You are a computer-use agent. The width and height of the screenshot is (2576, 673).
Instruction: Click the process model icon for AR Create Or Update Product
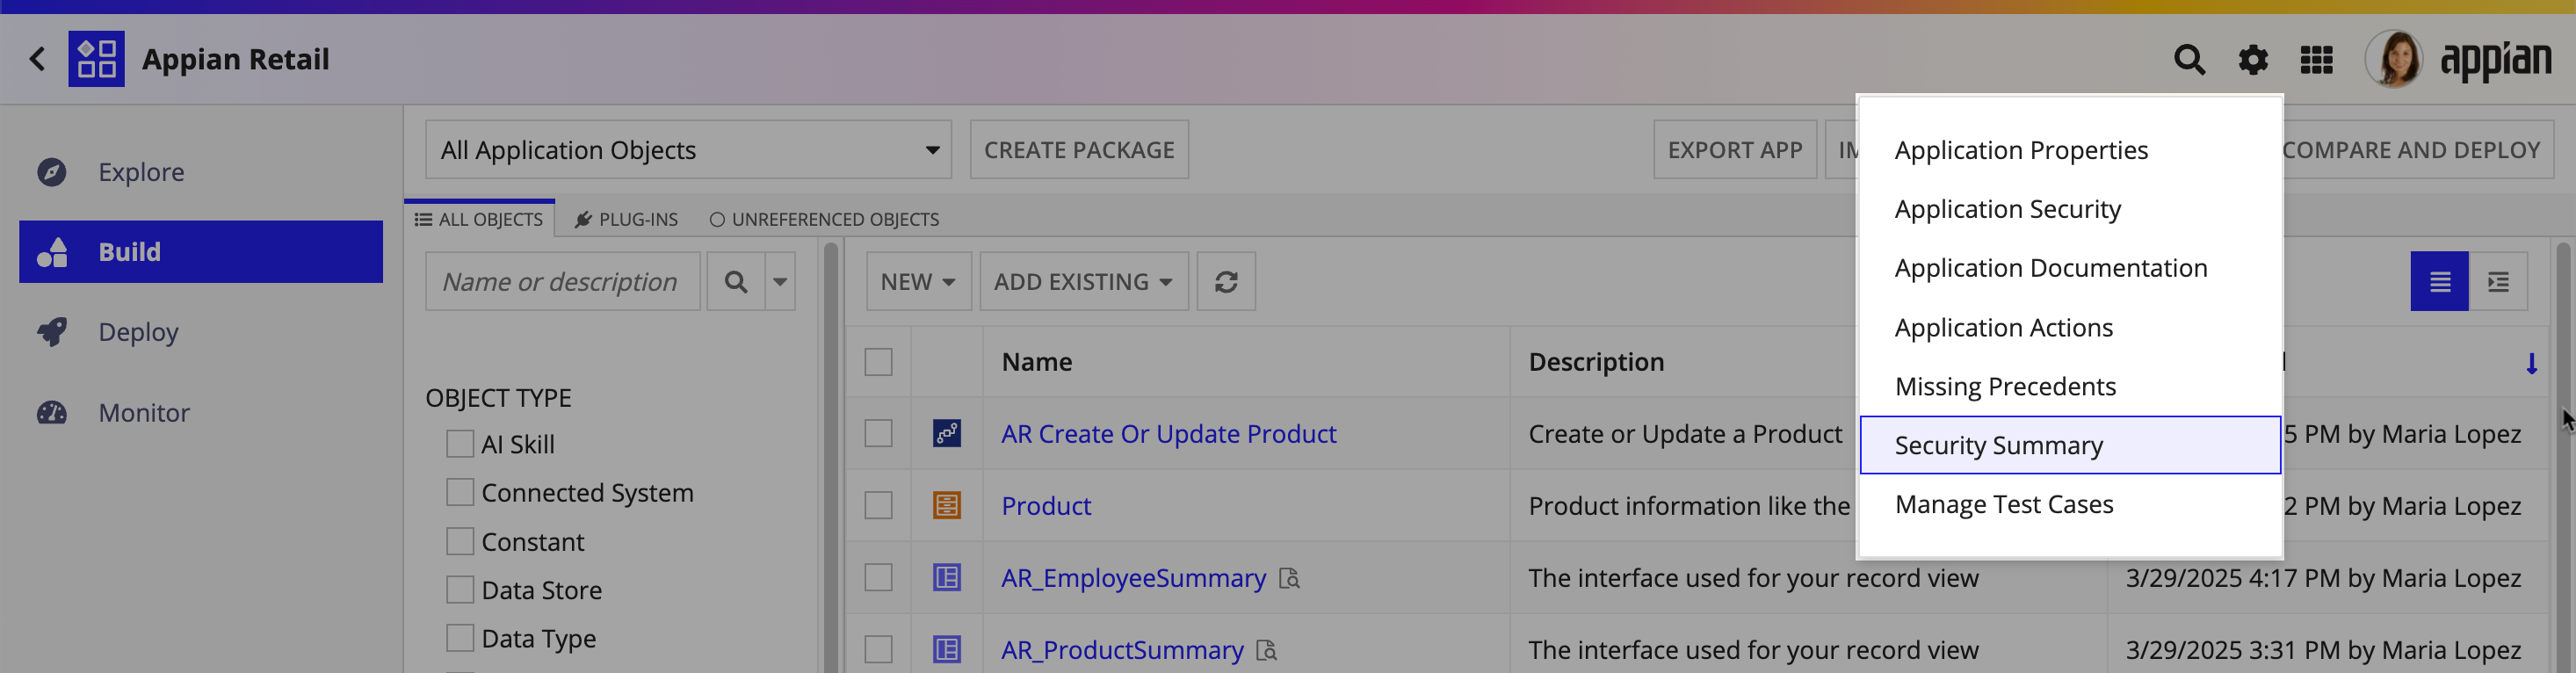click(947, 433)
